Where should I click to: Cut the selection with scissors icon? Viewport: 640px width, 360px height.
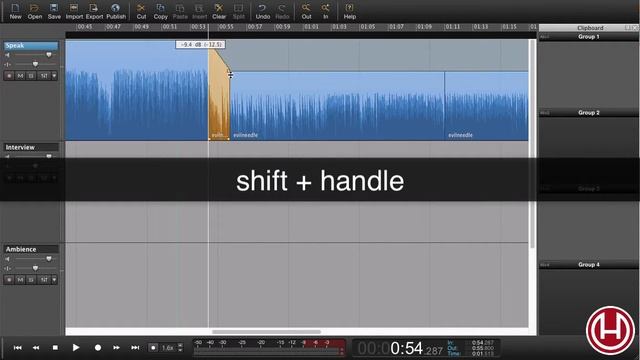click(141, 11)
